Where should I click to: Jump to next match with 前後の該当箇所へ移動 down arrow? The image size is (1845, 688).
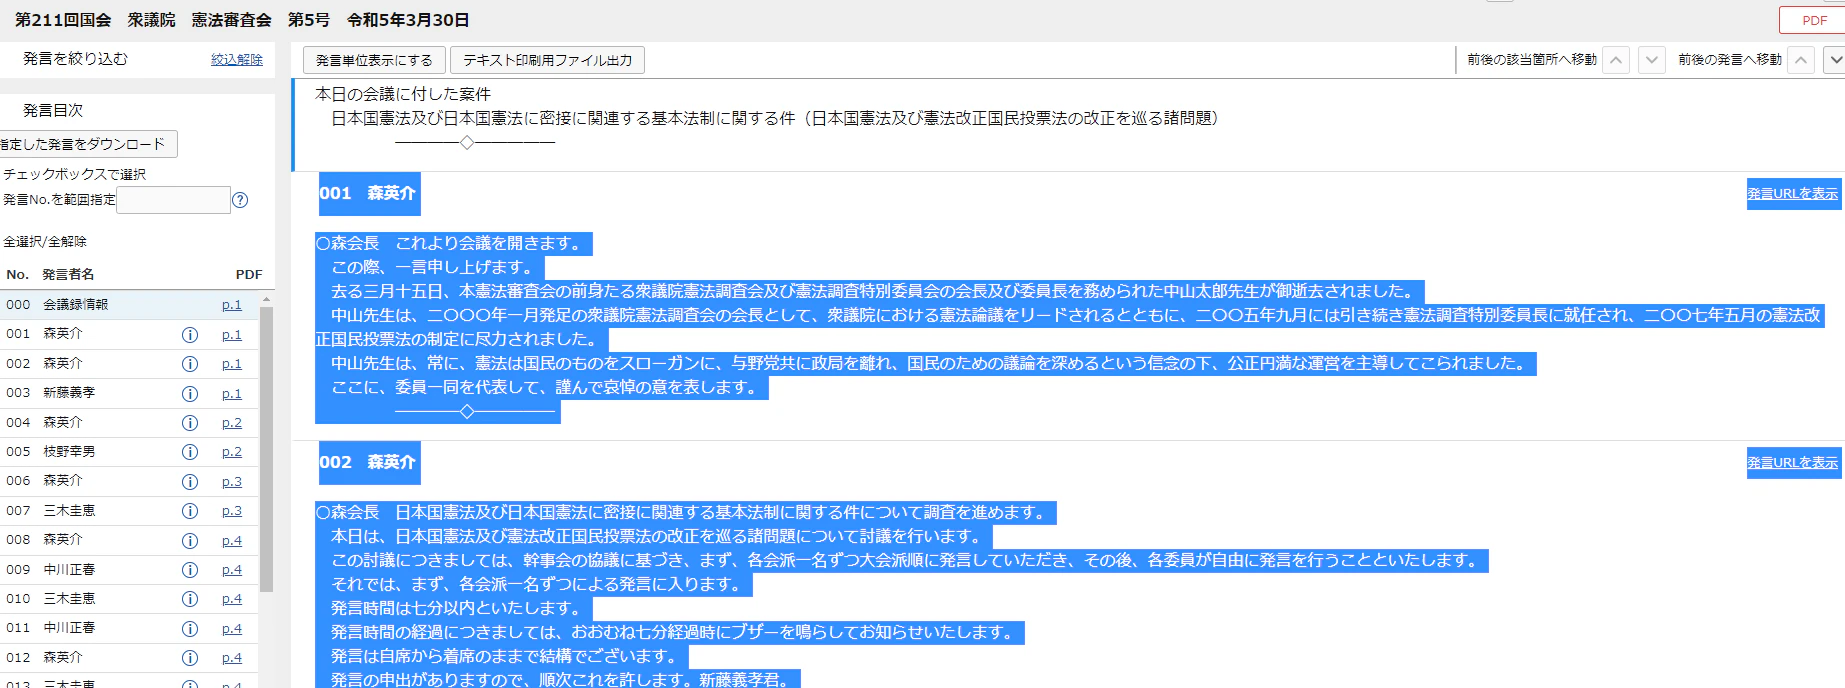tap(1652, 60)
